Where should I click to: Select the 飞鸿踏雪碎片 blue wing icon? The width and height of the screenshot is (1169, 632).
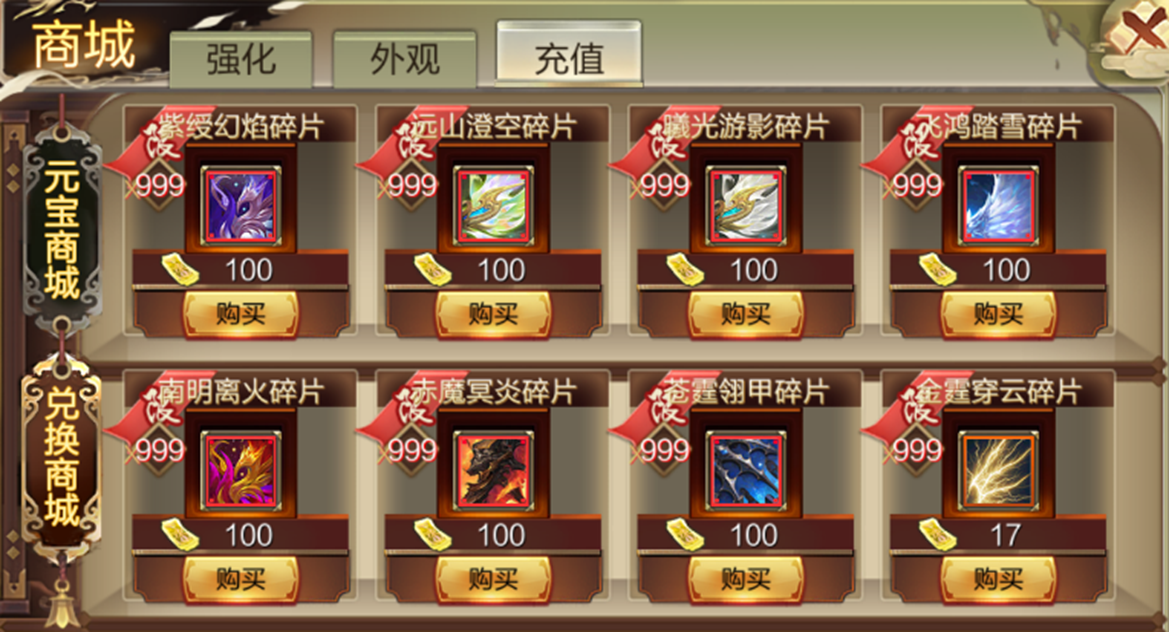[999, 205]
